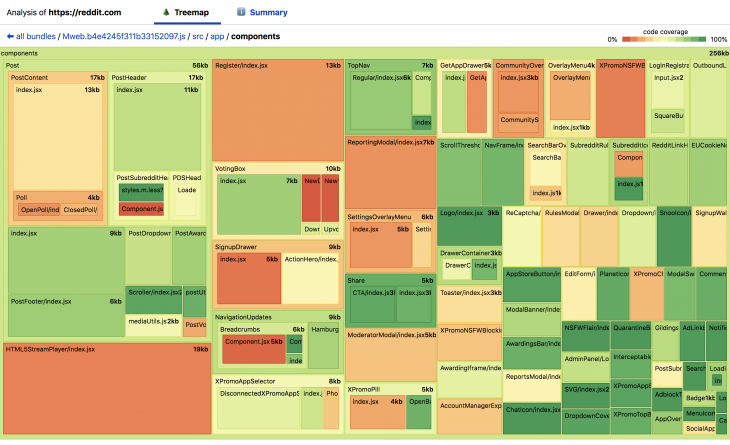Screen dimensions: 730x445
Task: Click the Post 56kb group header
Action: [x=107, y=66]
